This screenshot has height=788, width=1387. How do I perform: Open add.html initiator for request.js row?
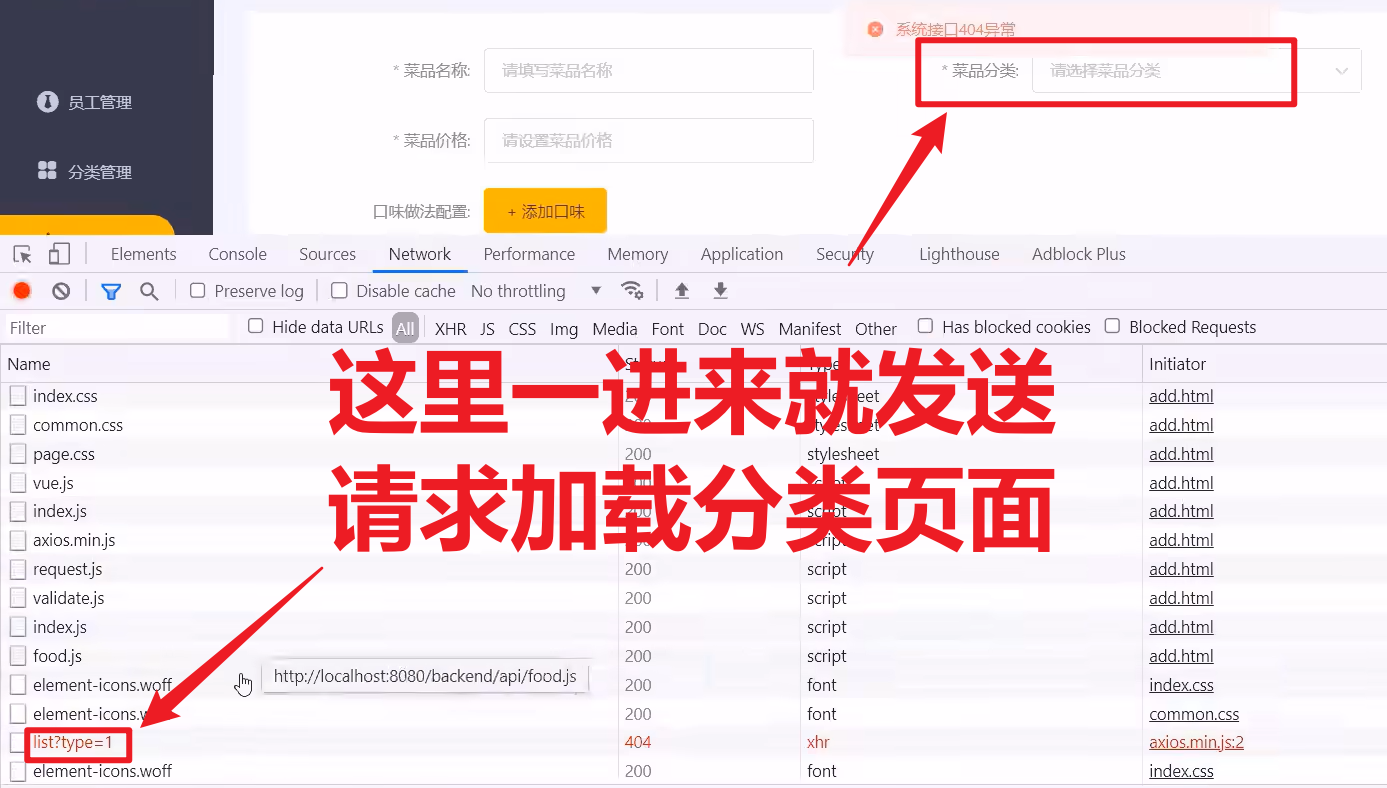(1181, 569)
